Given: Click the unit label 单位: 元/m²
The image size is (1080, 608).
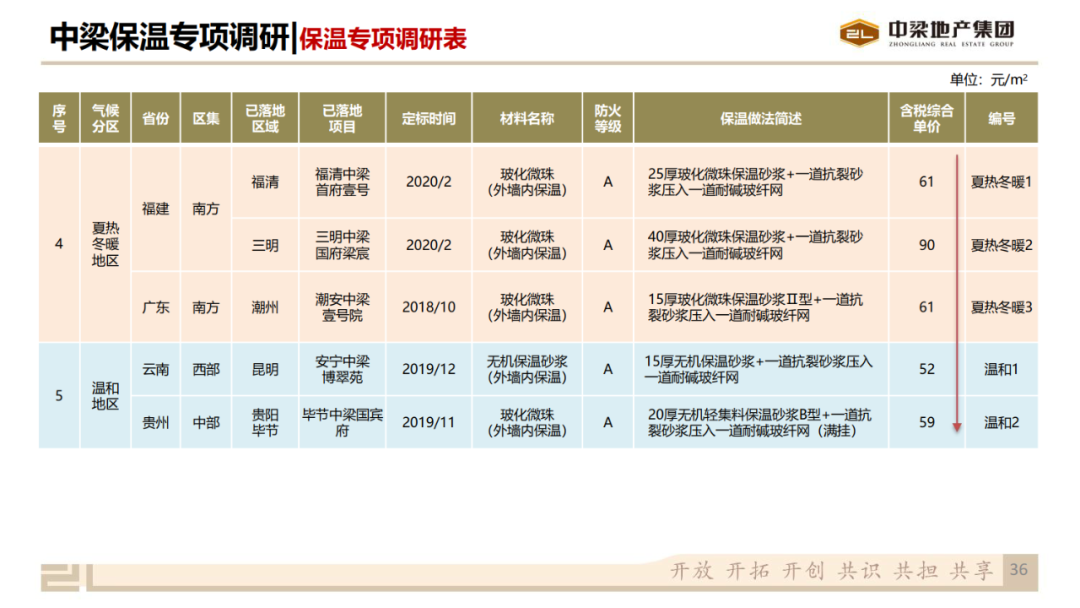Looking at the screenshot, I should click(x=988, y=80).
